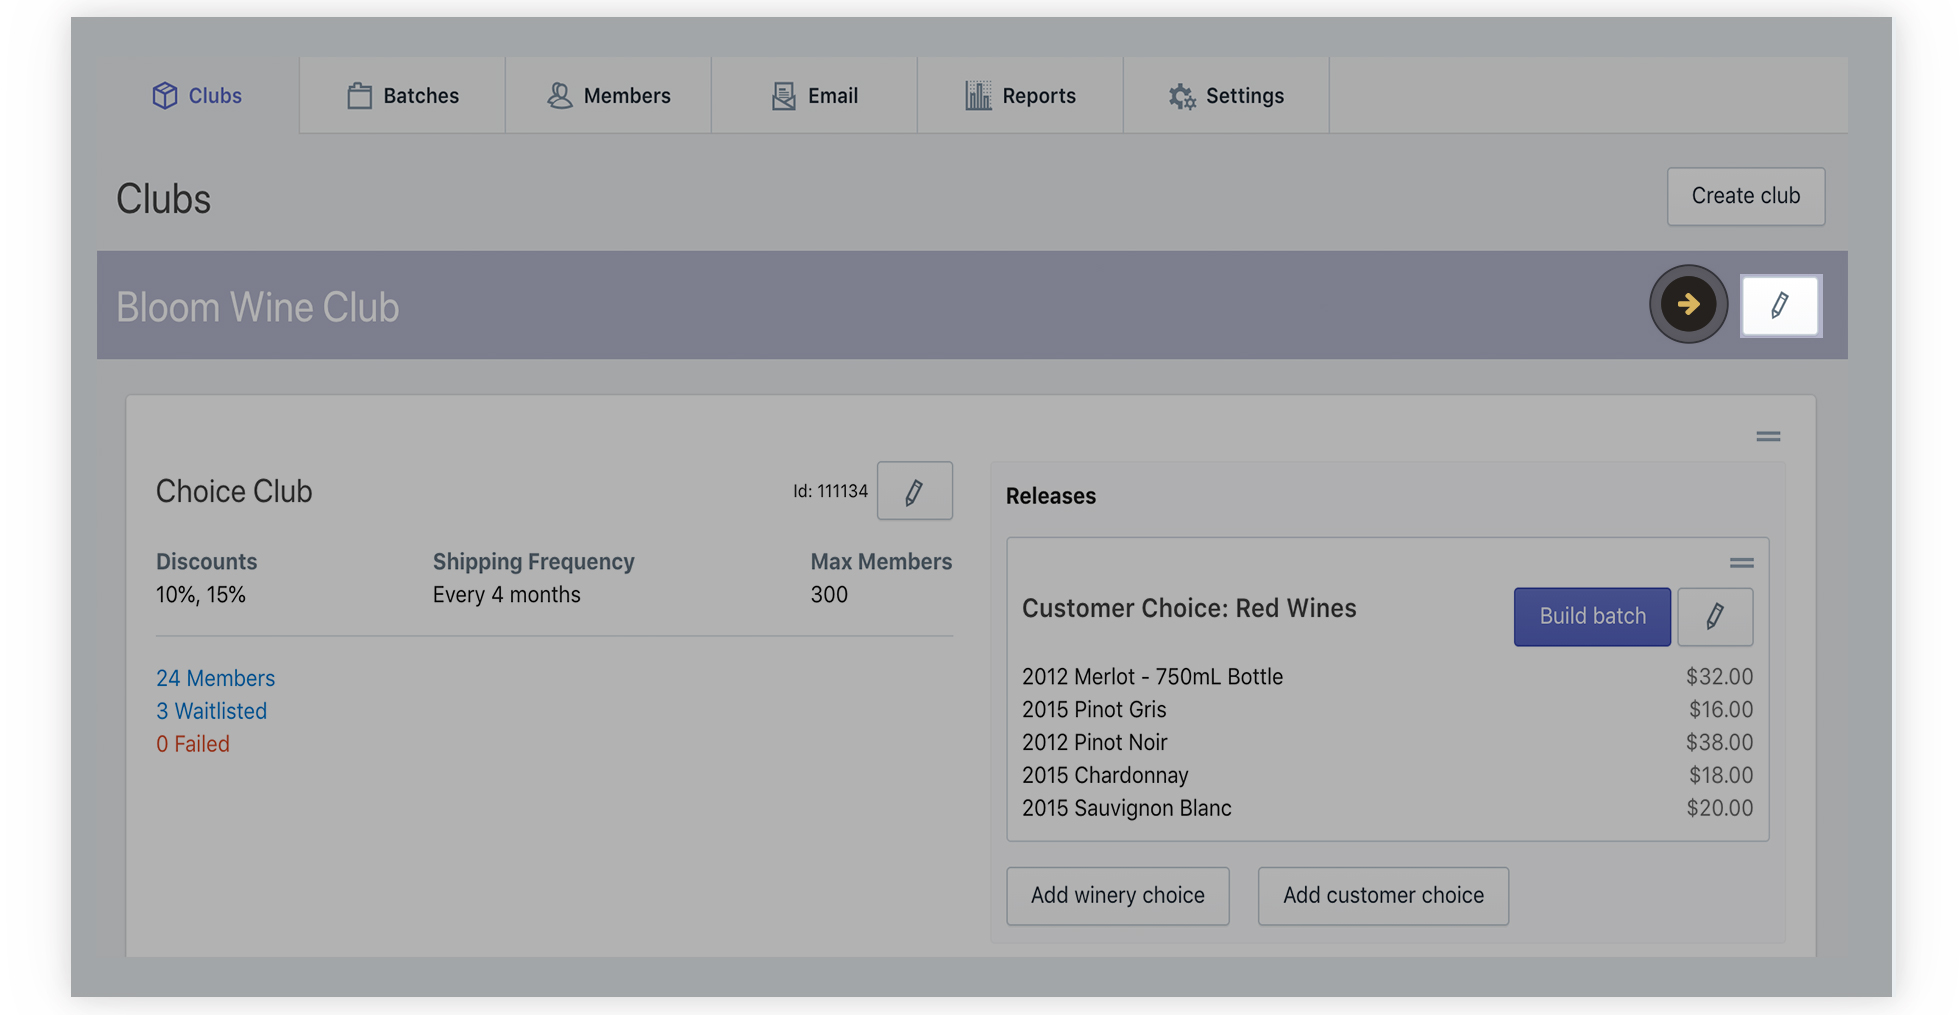Click the yellow arrow circle icon
Screen dimensions: 1960x1015
pyautogui.click(x=1688, y=304)
